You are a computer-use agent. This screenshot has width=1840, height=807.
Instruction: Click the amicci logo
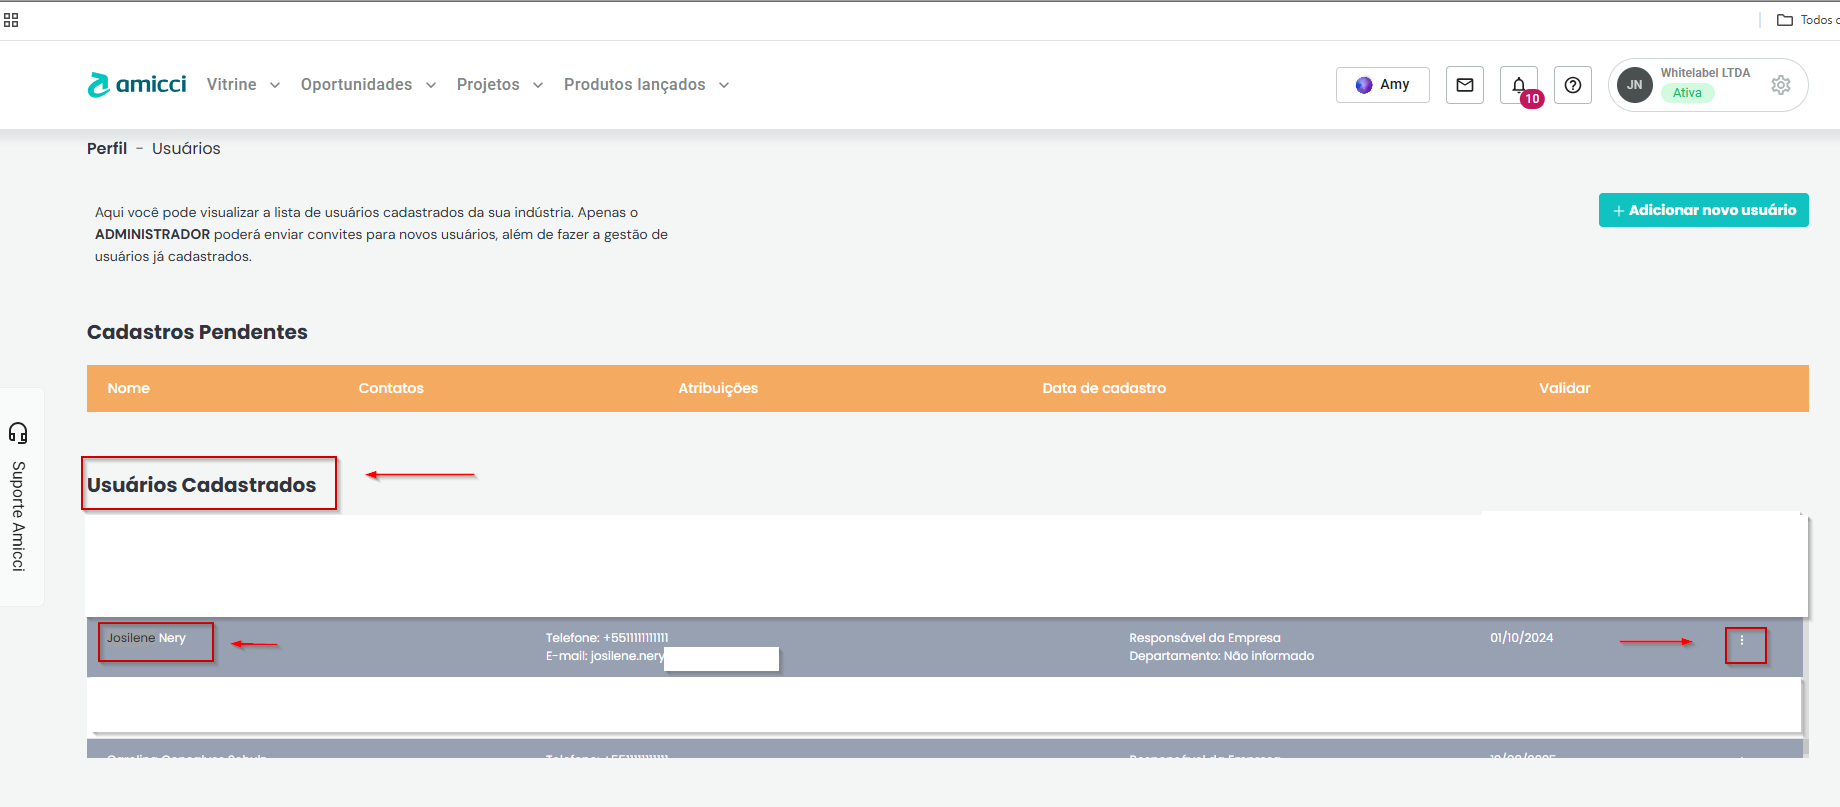137,85
